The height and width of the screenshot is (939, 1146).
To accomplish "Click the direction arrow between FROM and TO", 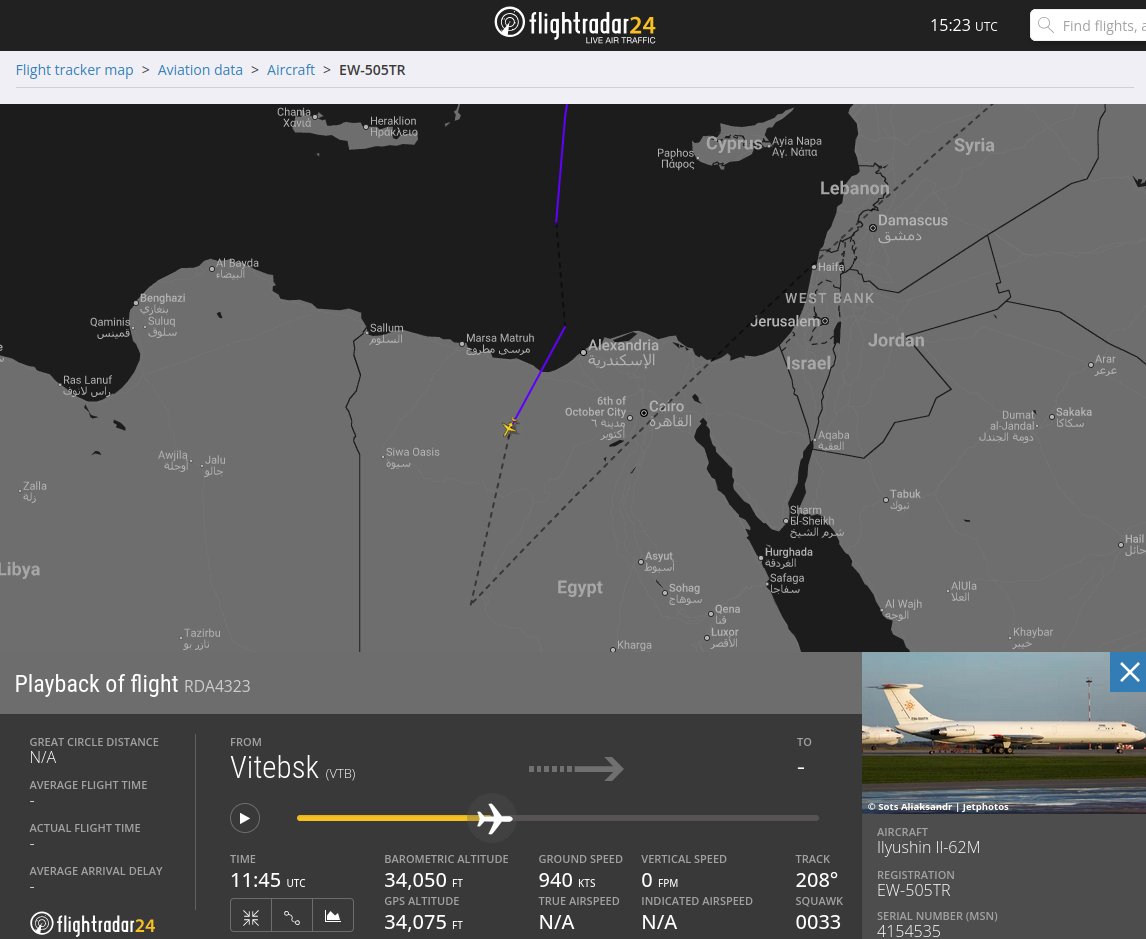I will [x=576, y=769].
